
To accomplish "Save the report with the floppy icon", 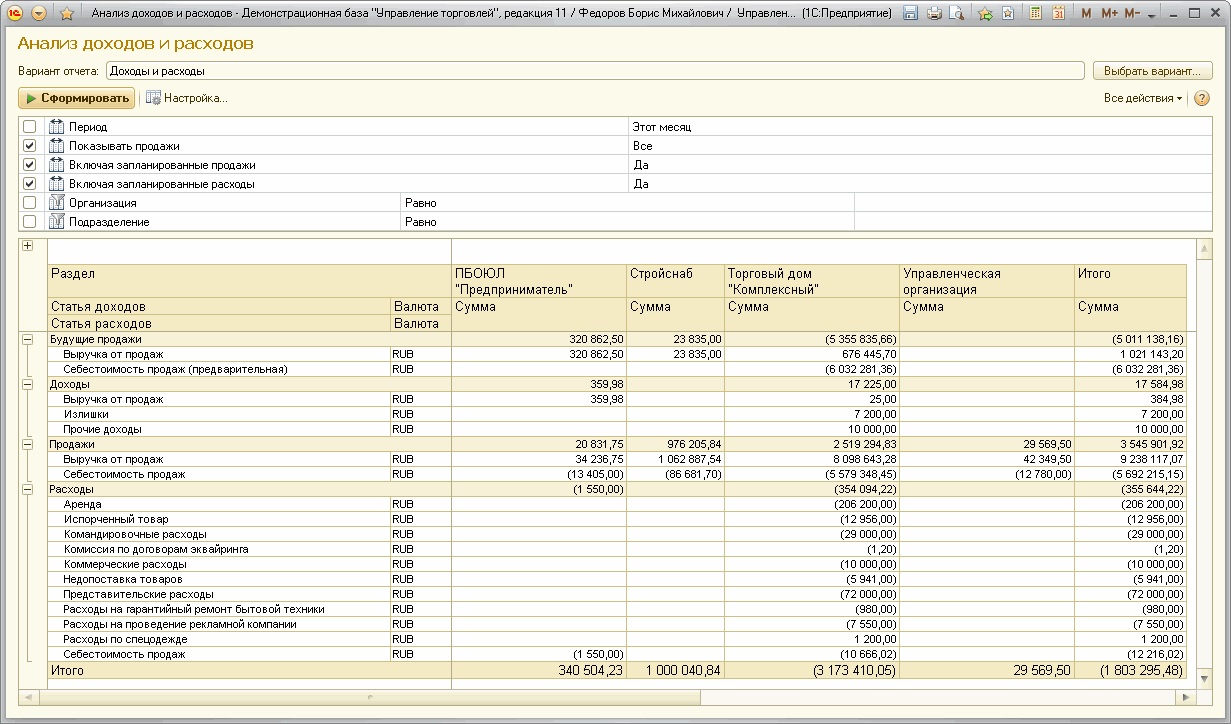I will [910, 14].
